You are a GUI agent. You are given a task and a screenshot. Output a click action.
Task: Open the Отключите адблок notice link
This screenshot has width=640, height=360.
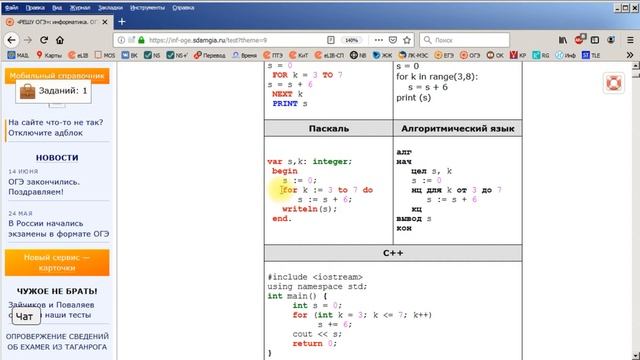tap(45, 133)
